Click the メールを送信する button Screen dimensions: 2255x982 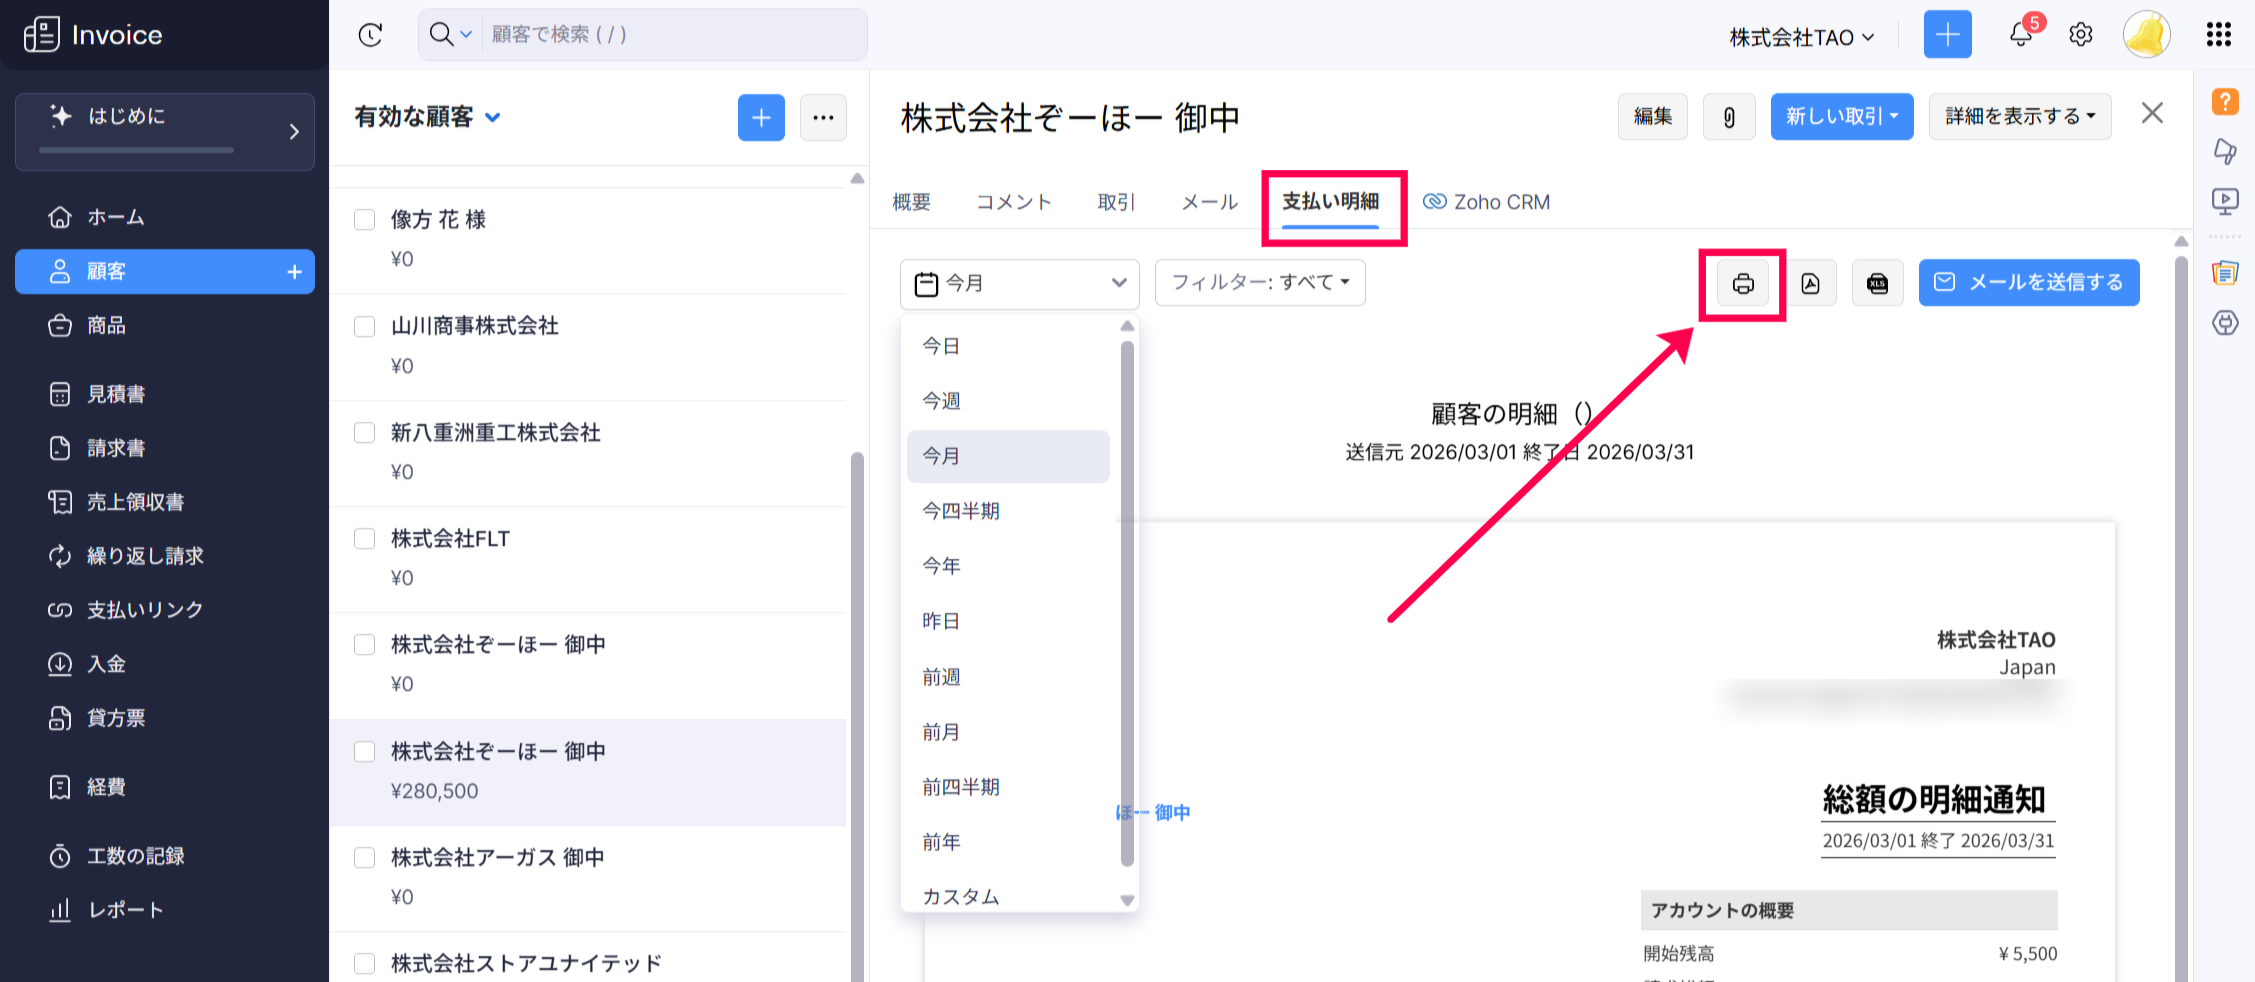click(x=2028, y=283)
